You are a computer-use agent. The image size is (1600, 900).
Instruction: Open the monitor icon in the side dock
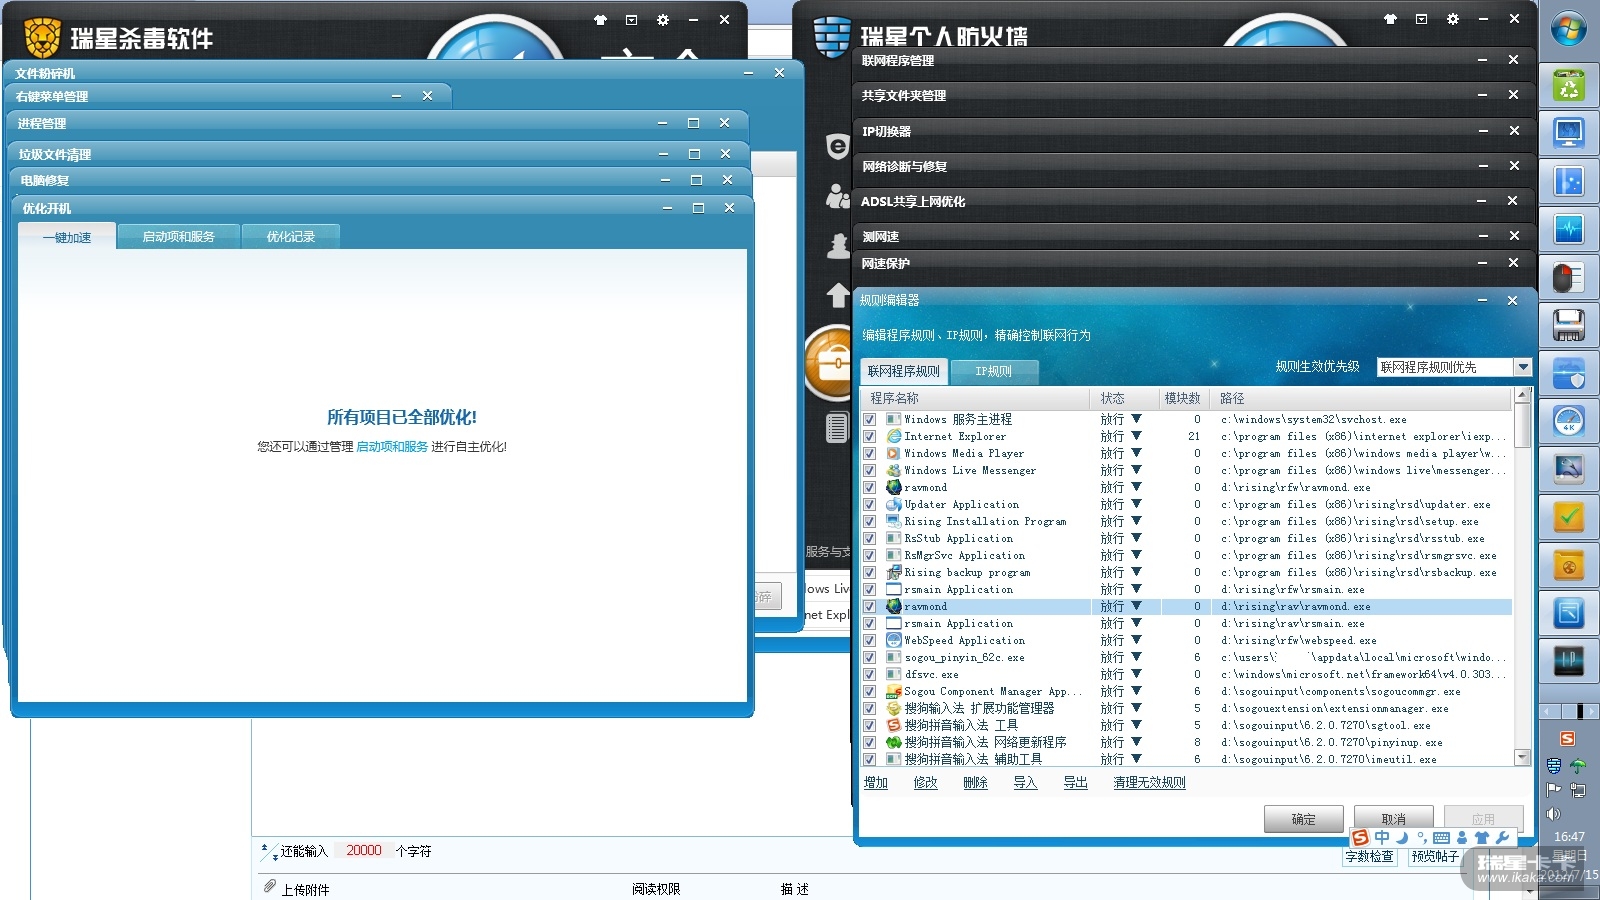[x=1568, y=133]
